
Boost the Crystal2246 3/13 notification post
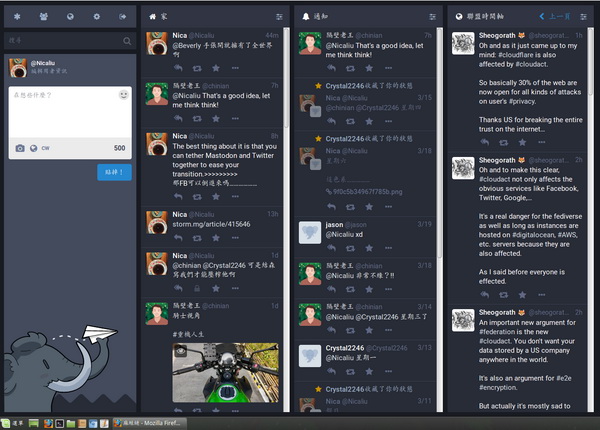350,371
